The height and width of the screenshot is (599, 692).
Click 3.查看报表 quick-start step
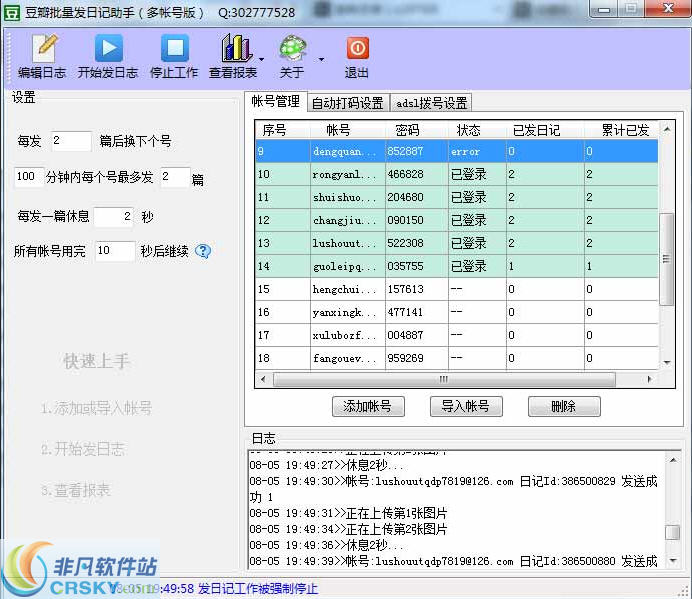(76, 490)
